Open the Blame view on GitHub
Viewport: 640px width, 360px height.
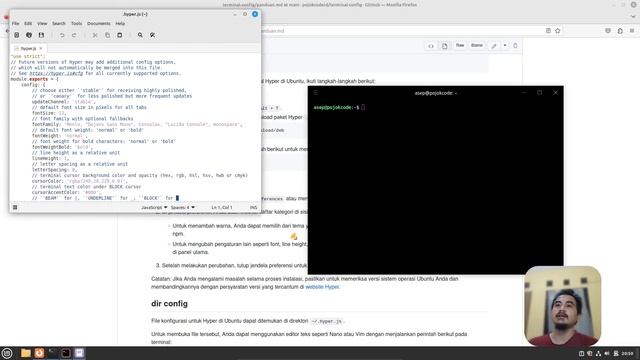(477, 45)
